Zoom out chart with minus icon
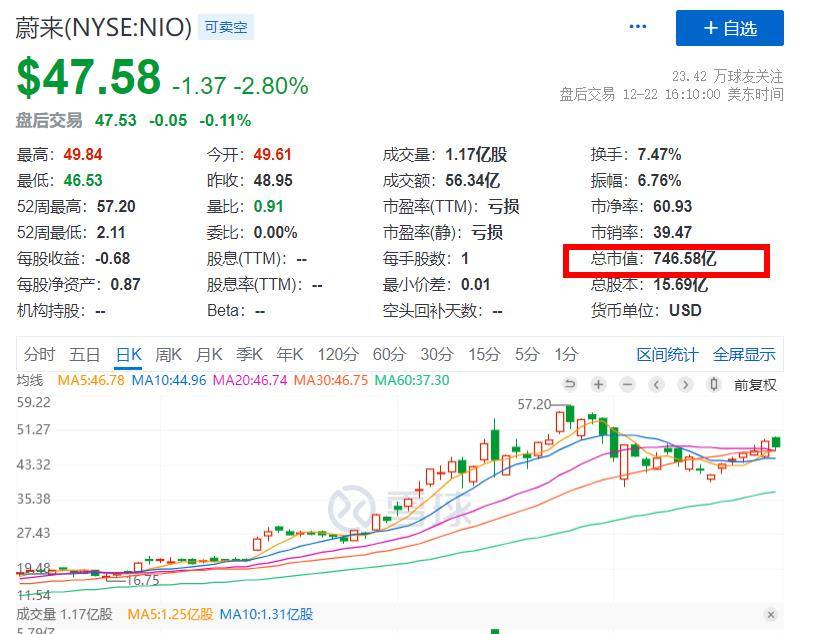This screenshot has width=830, height=634. click(x=627, y=384)
